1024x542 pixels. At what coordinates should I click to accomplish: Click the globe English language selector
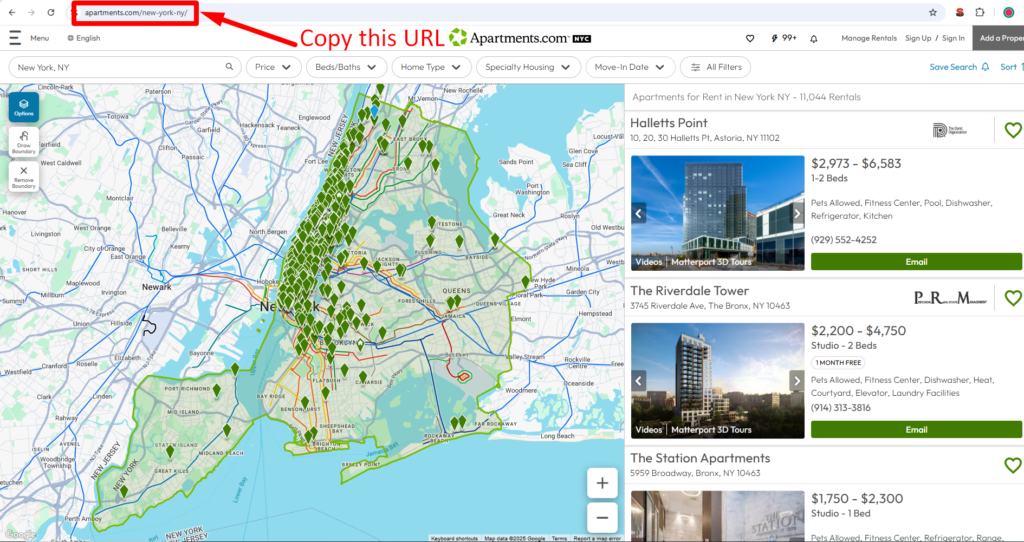click(84, 38)
